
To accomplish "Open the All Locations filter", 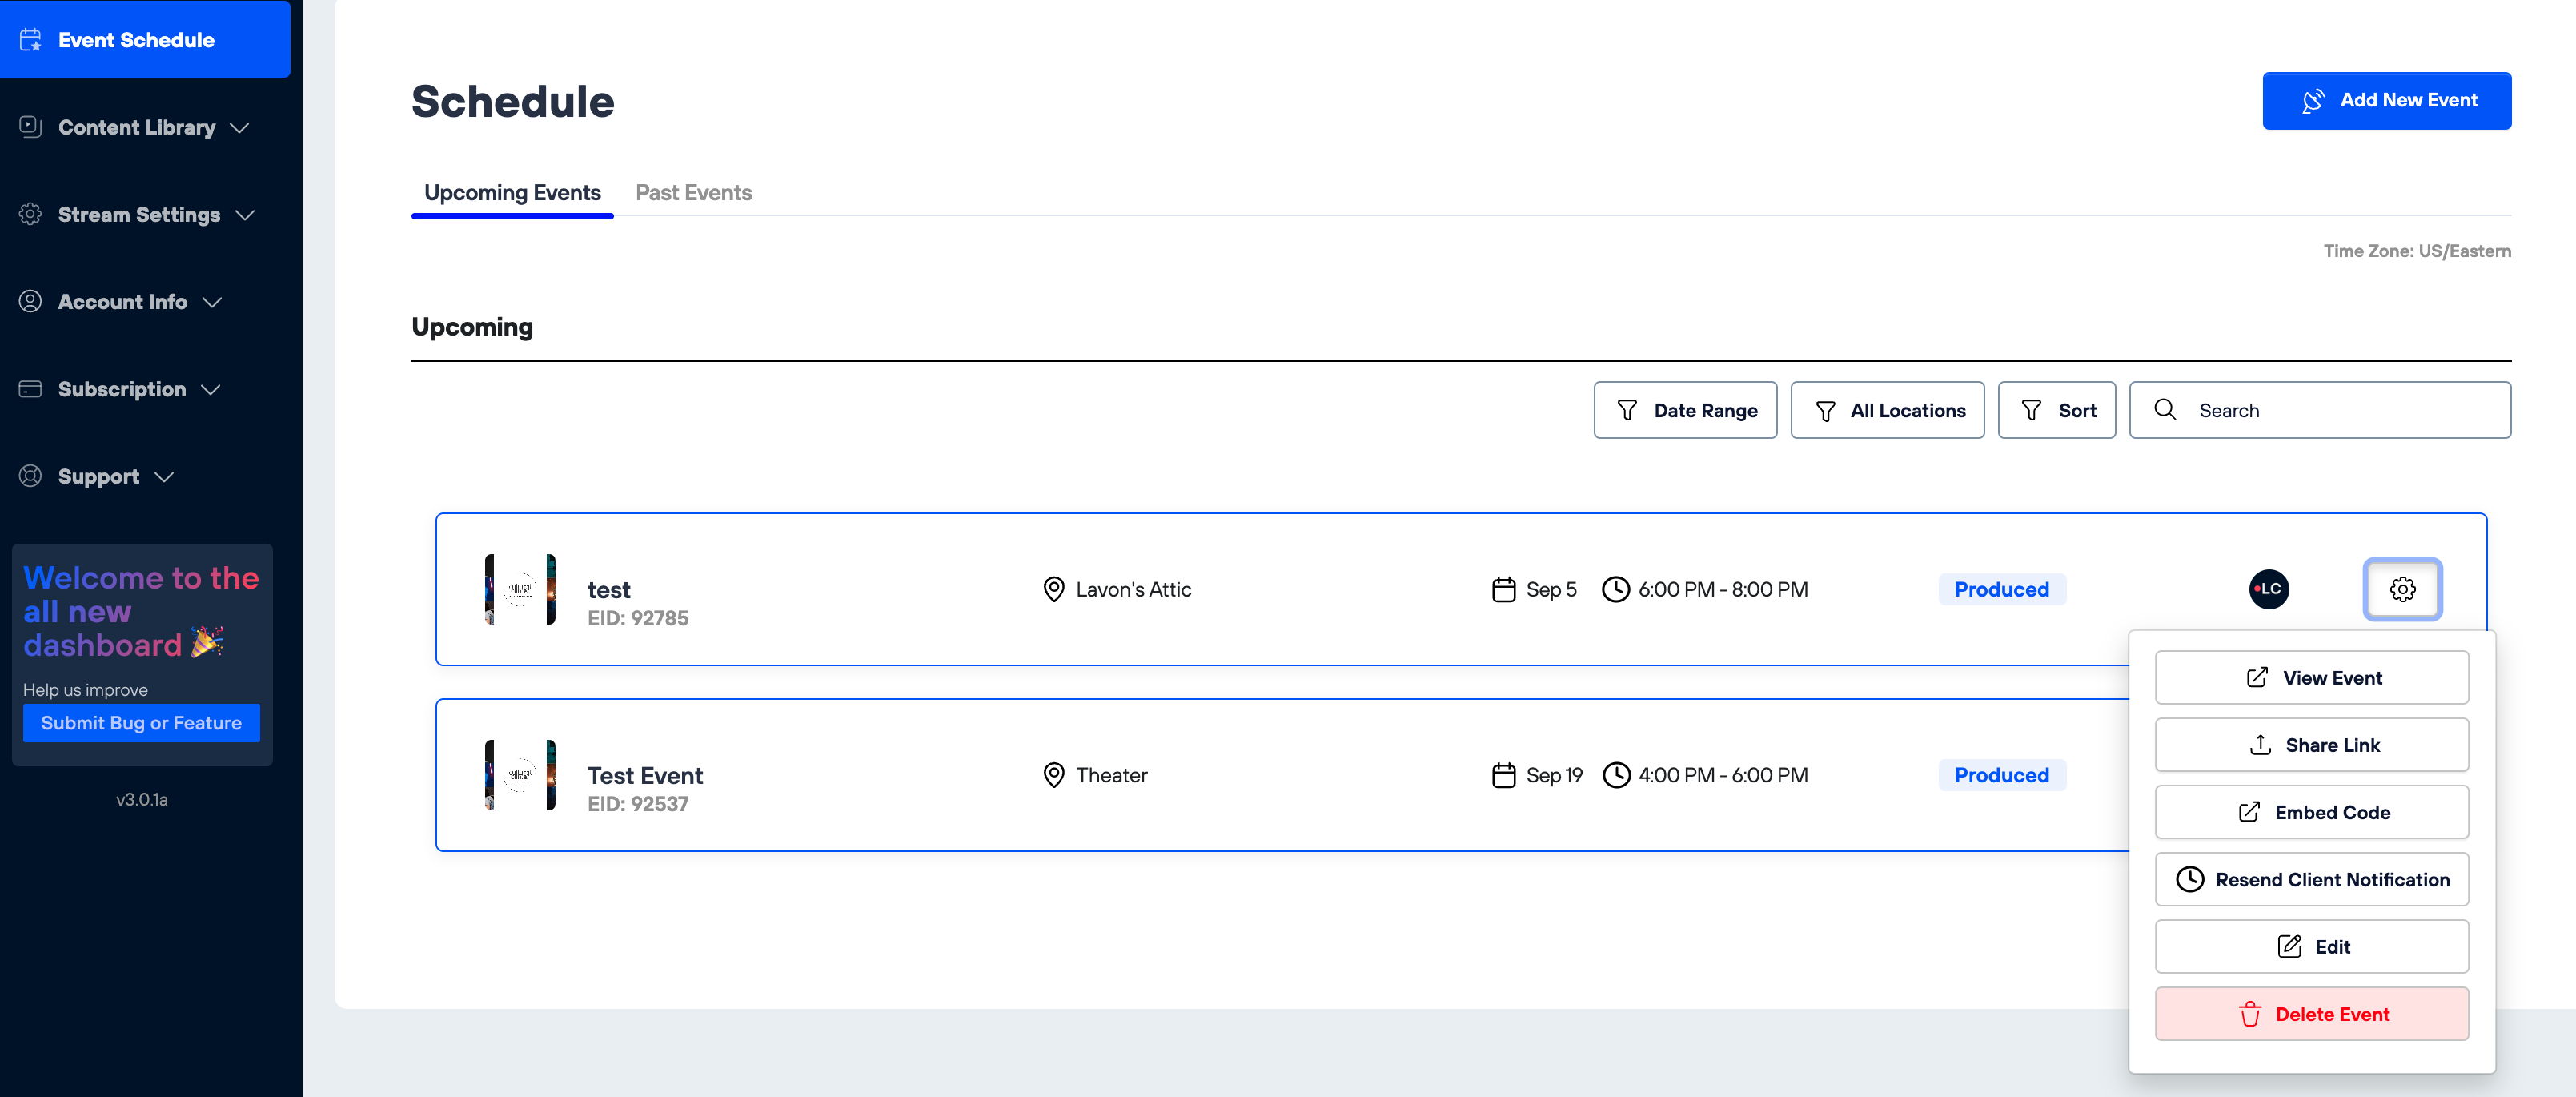I will 1887,410.
